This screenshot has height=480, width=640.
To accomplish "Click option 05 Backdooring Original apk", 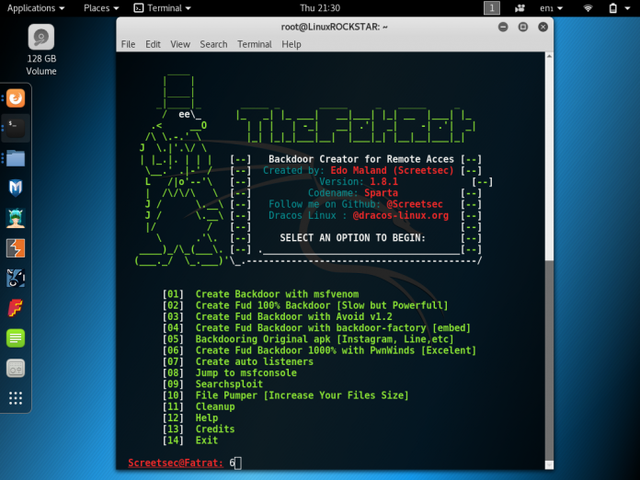I will click(x=308, y=339).
